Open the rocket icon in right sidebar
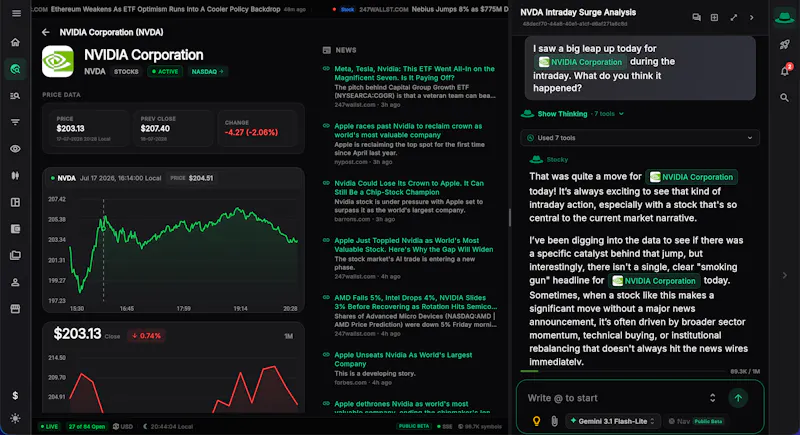The width and height of the screenshot is (800, 435). point(785,44)
